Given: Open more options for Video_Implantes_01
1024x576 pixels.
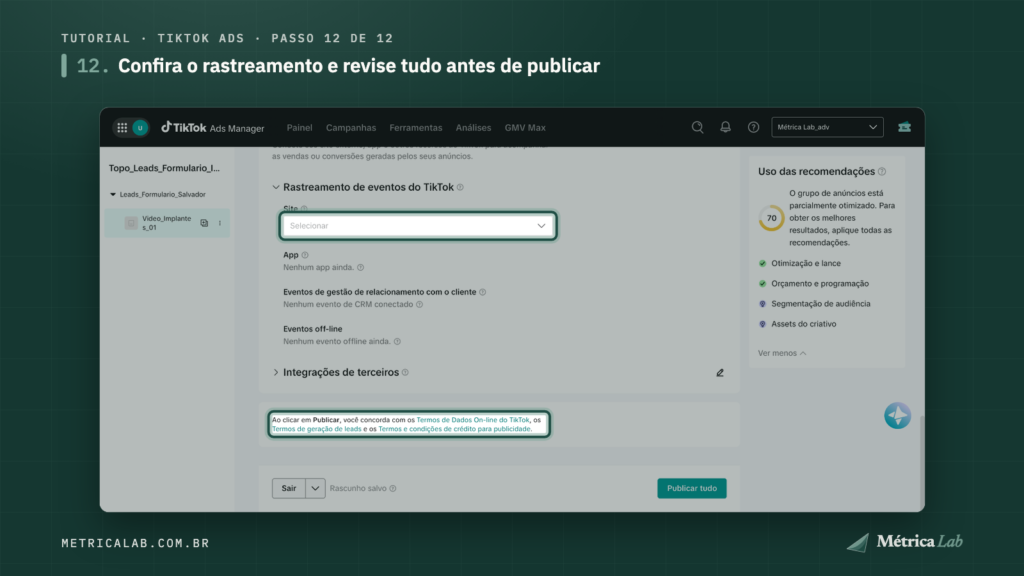Looking at the screenshot, I should tap(220, 223).
